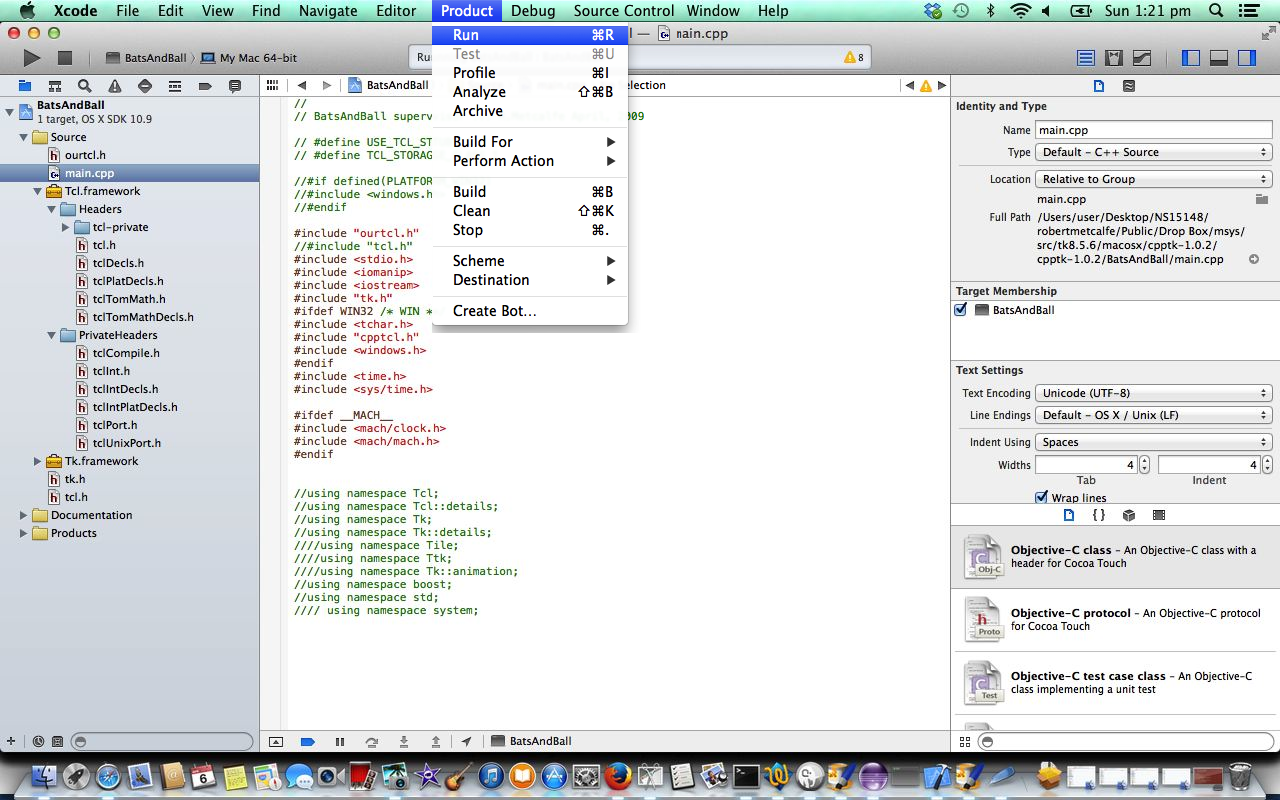
Task: Open the Debug navigator icon
Action: pyautogui.click(x=175, y=86)
